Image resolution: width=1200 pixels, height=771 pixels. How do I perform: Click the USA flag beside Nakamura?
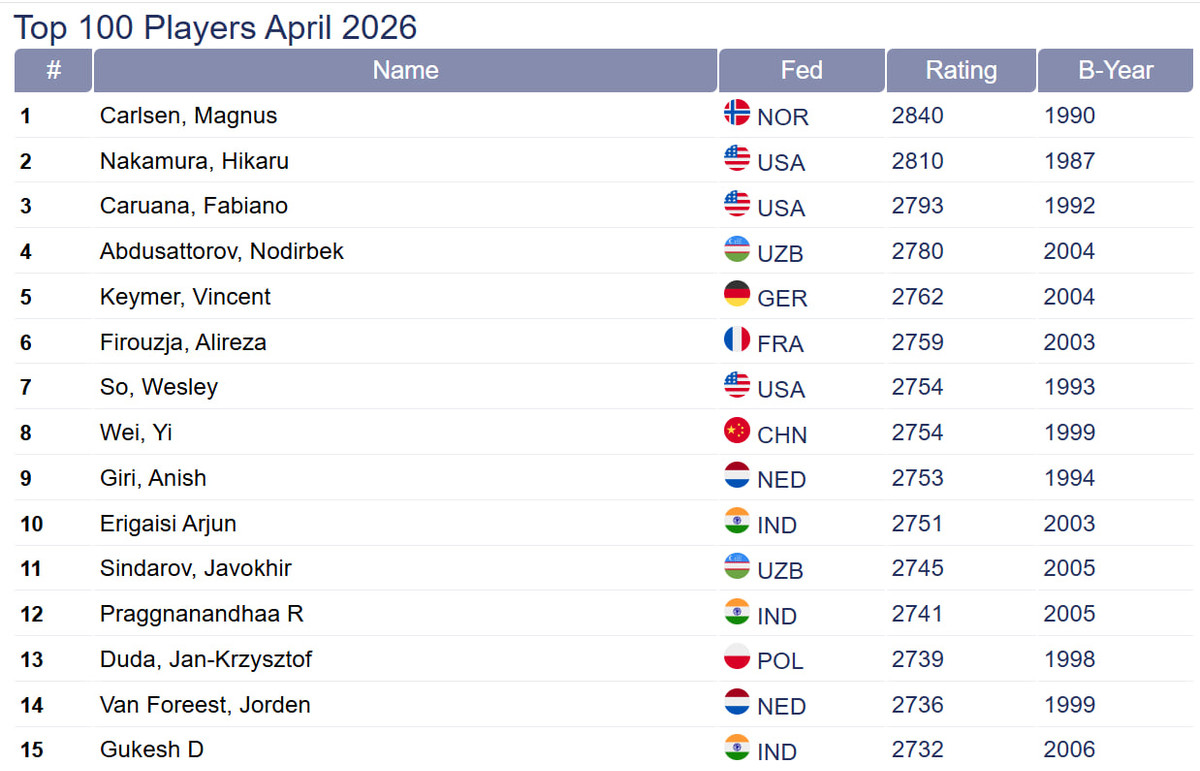[x=737, y=158]
